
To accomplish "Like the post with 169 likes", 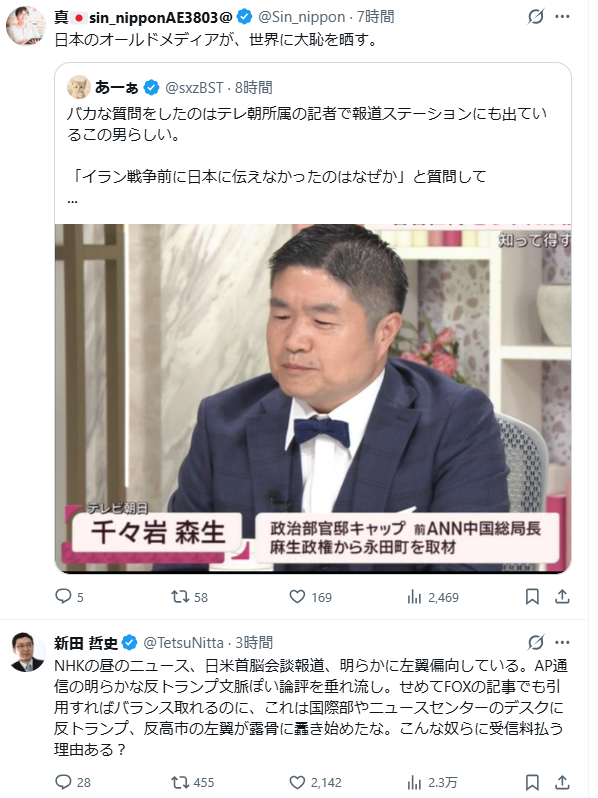I will tap(310, 596).
